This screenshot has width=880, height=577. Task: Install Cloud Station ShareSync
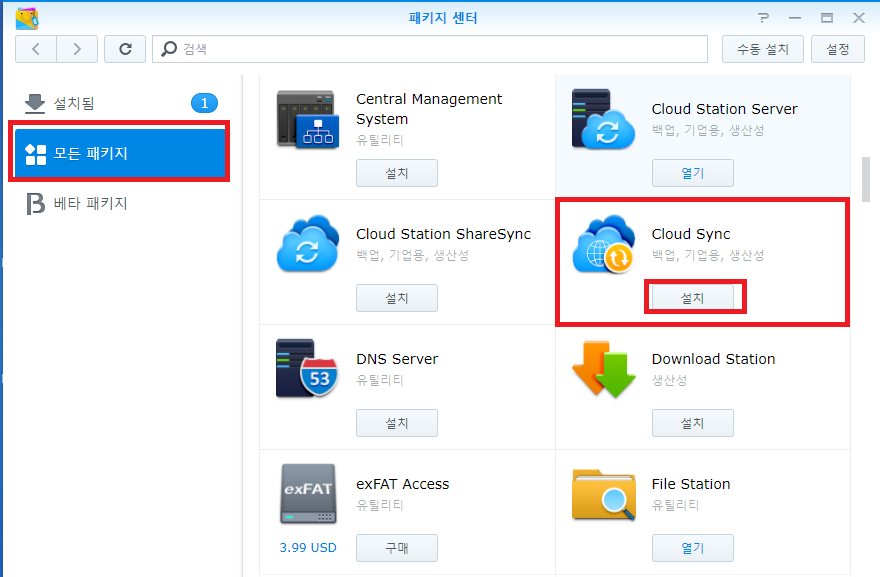397,298
